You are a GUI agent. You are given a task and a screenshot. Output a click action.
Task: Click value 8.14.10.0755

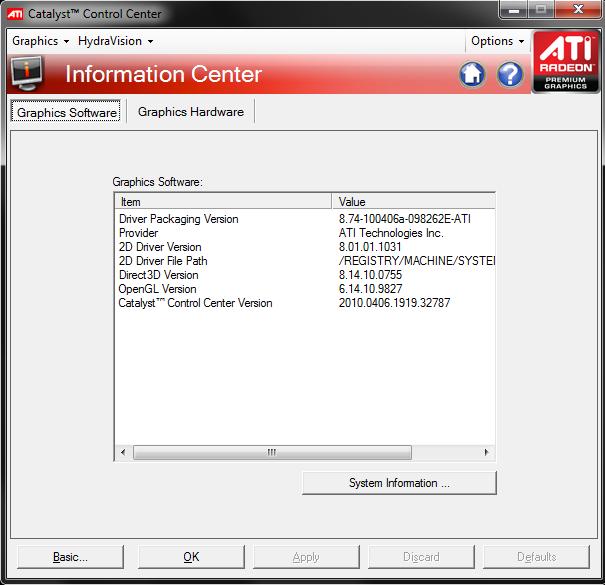(x=370, y=275)
